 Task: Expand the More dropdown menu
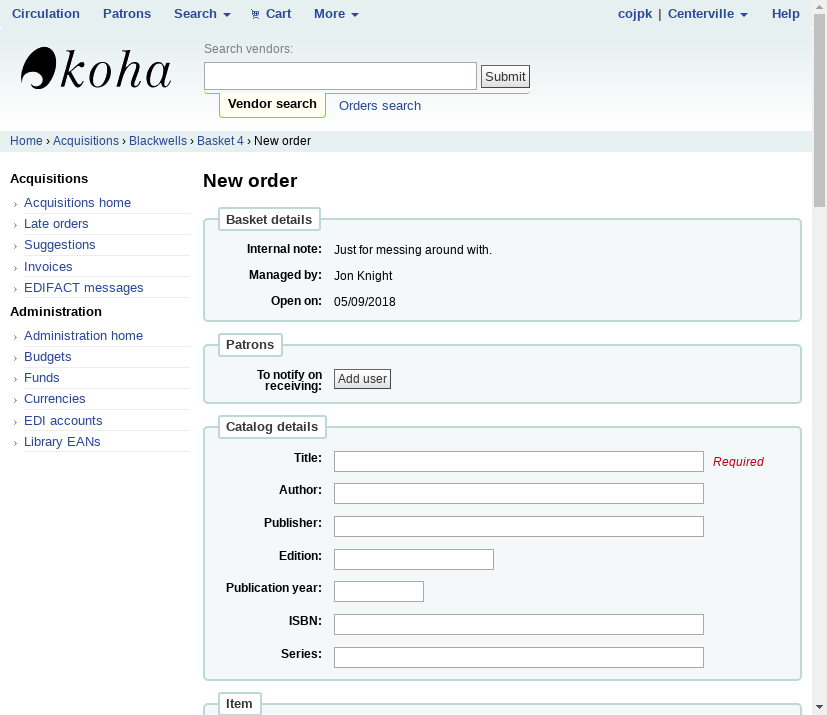pyautogui.click(x=335, y=14)
